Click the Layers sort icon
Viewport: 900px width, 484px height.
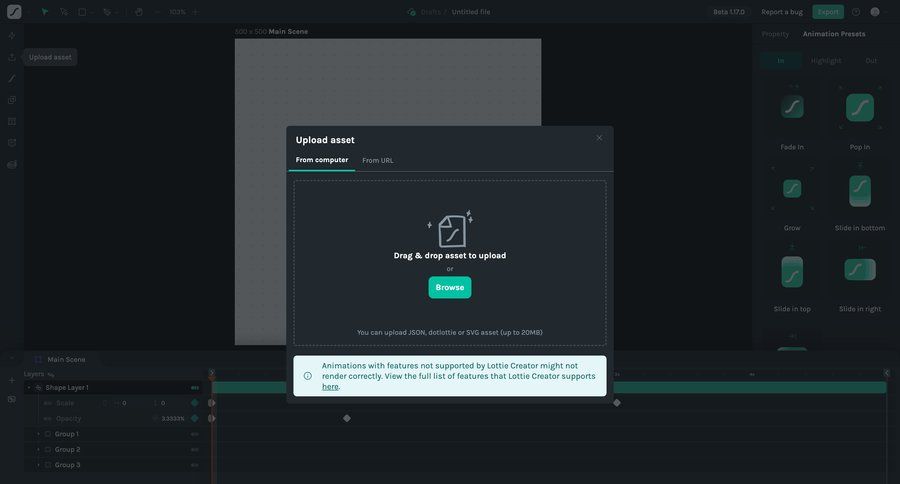tap(51, 374)
